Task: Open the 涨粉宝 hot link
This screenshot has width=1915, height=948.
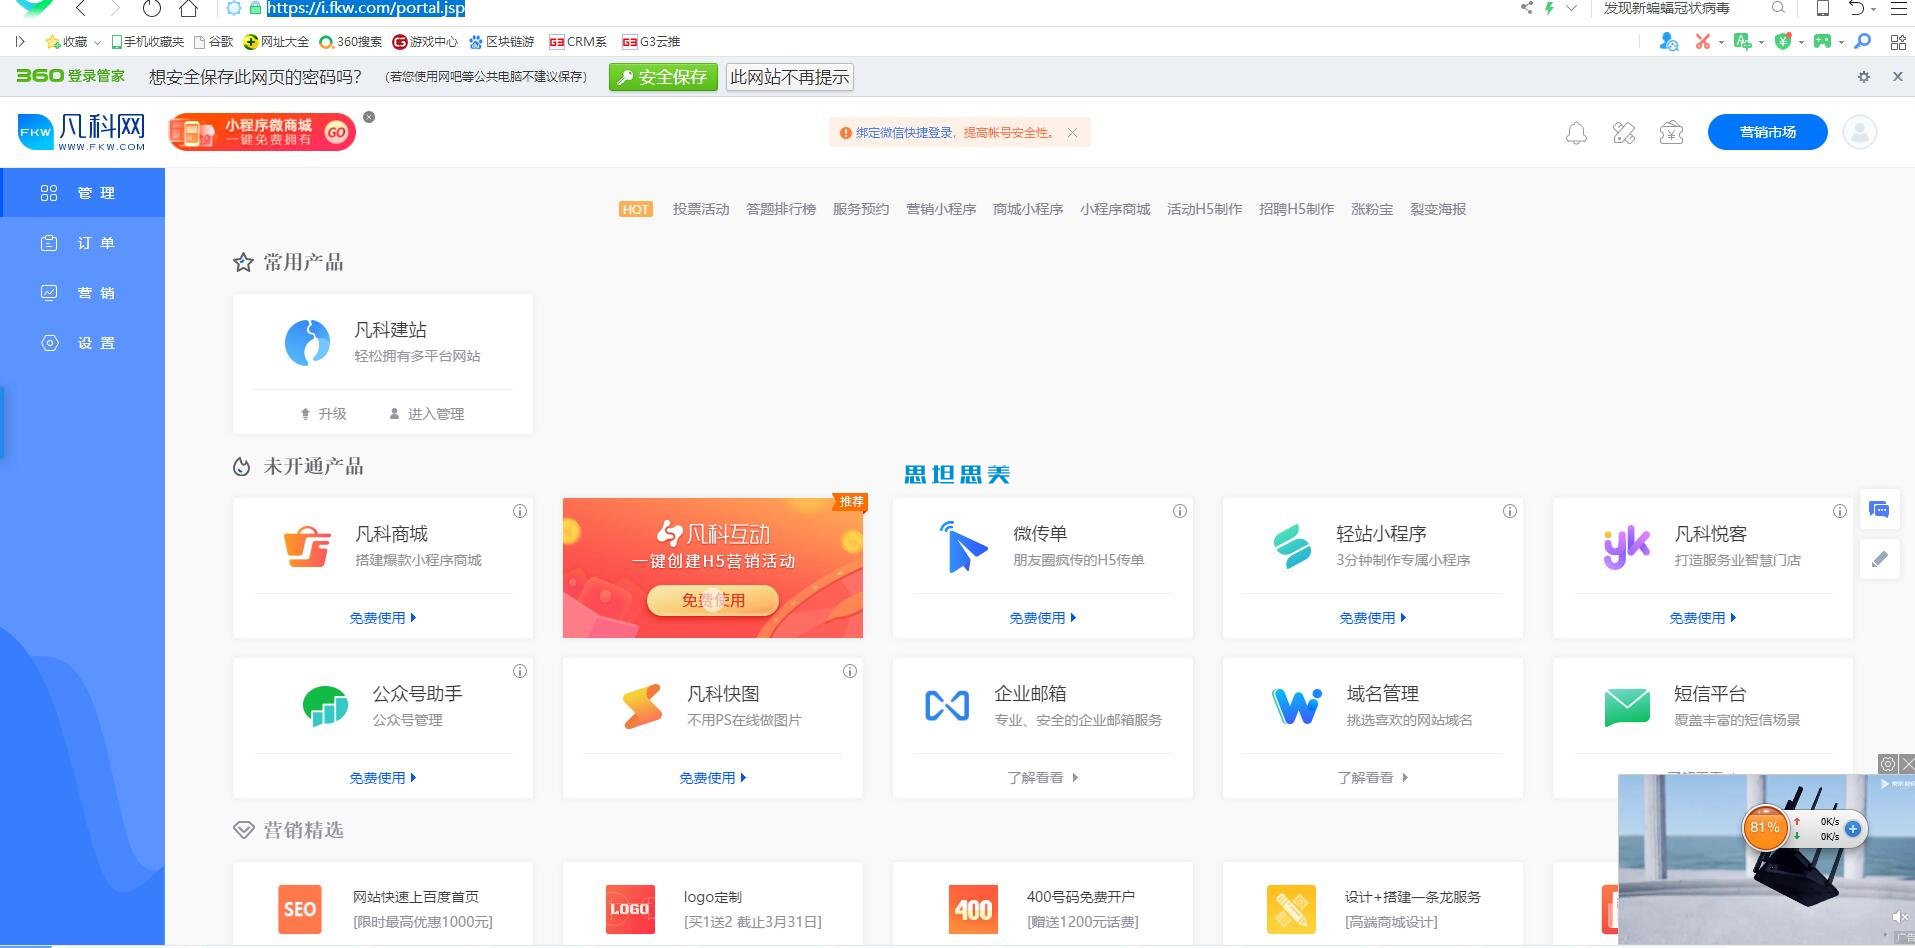Action: point(1372,209)
